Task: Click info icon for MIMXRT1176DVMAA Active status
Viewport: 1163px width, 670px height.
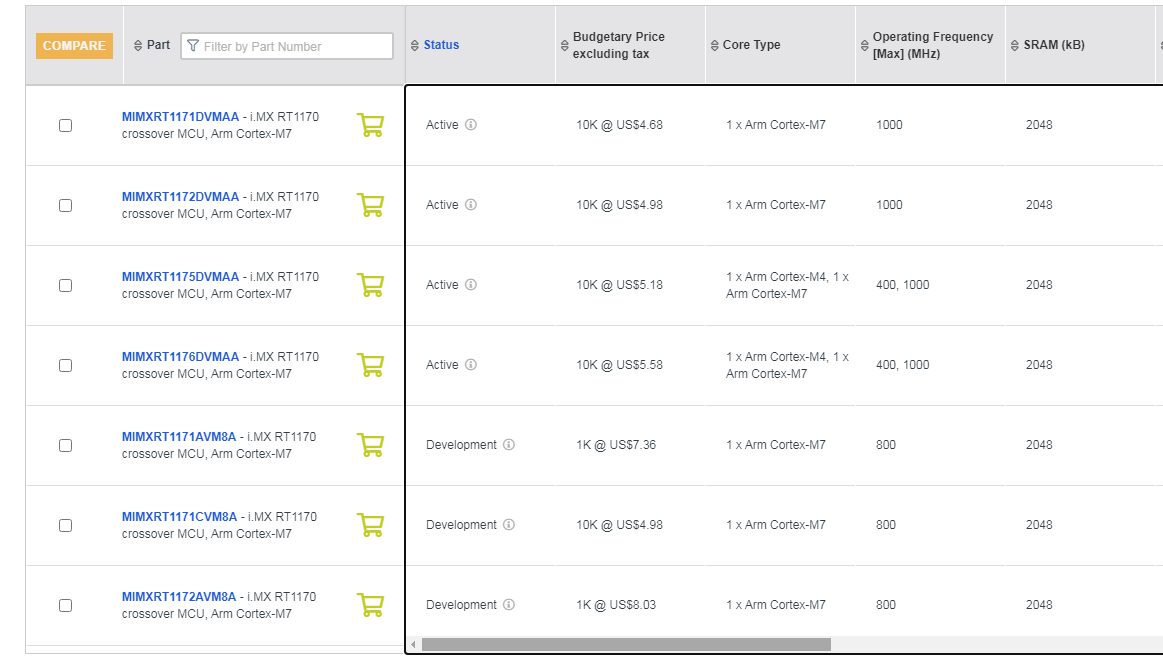Action: (x=471, y=365)
